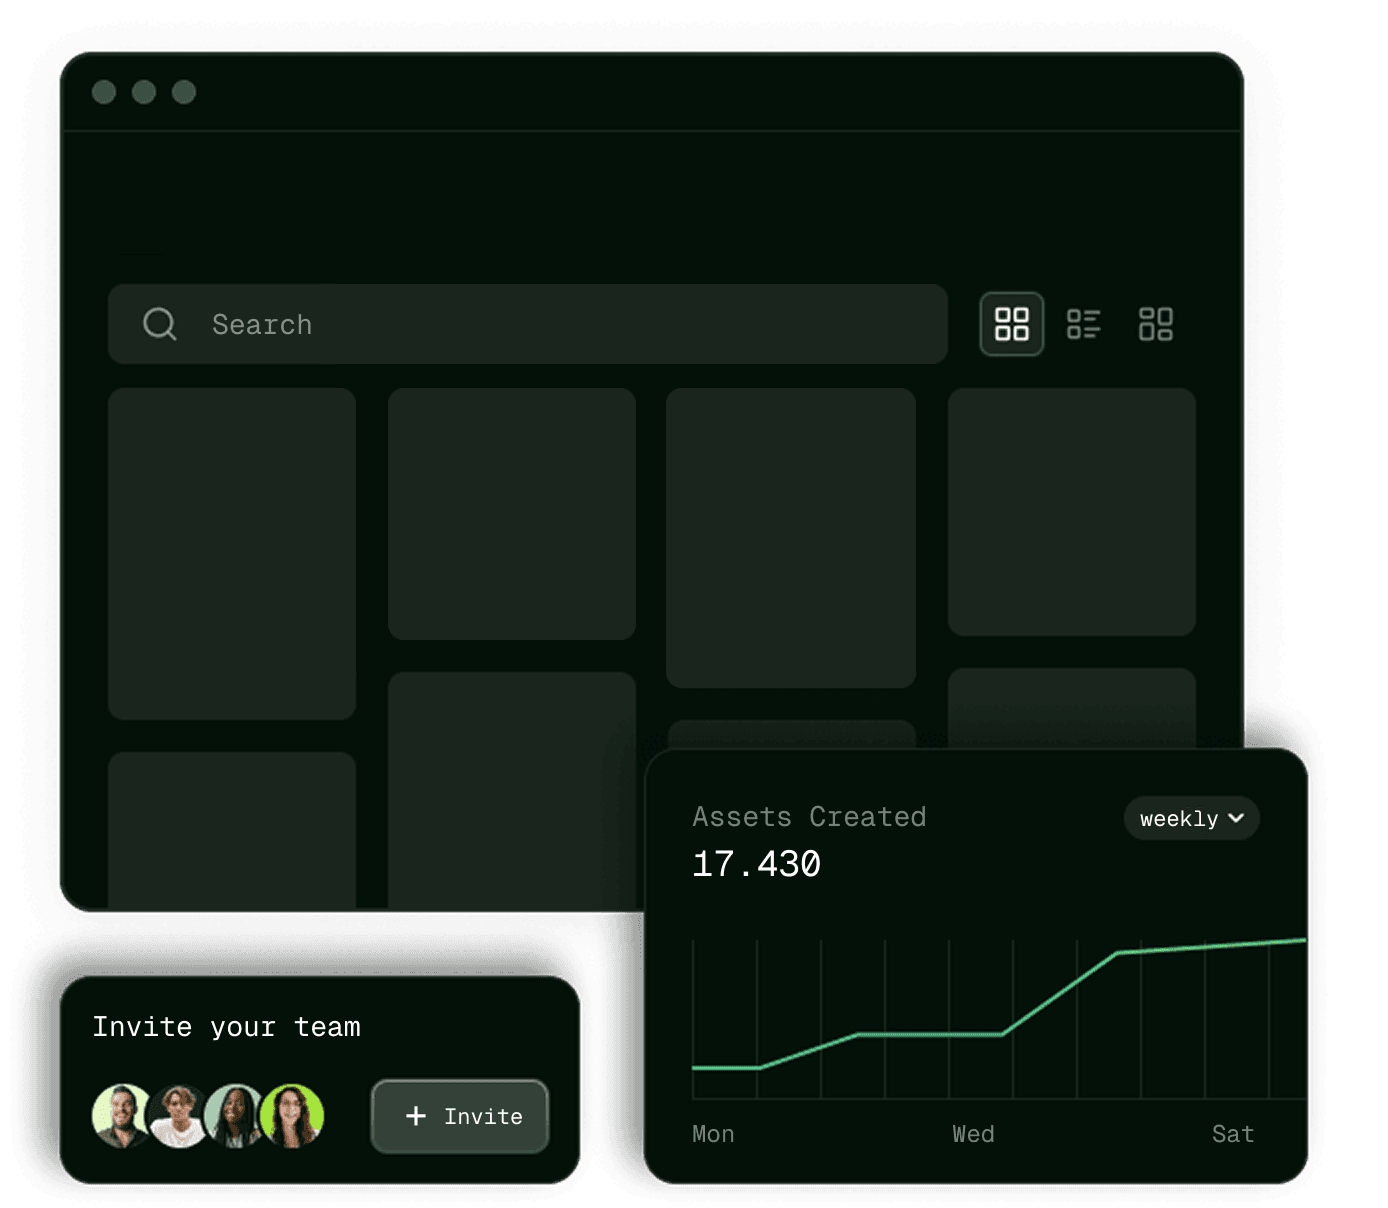Select the third team member avatar
Image resolution: width=1388 pixels, height=1208 pixels.
tap(234, 1116)
